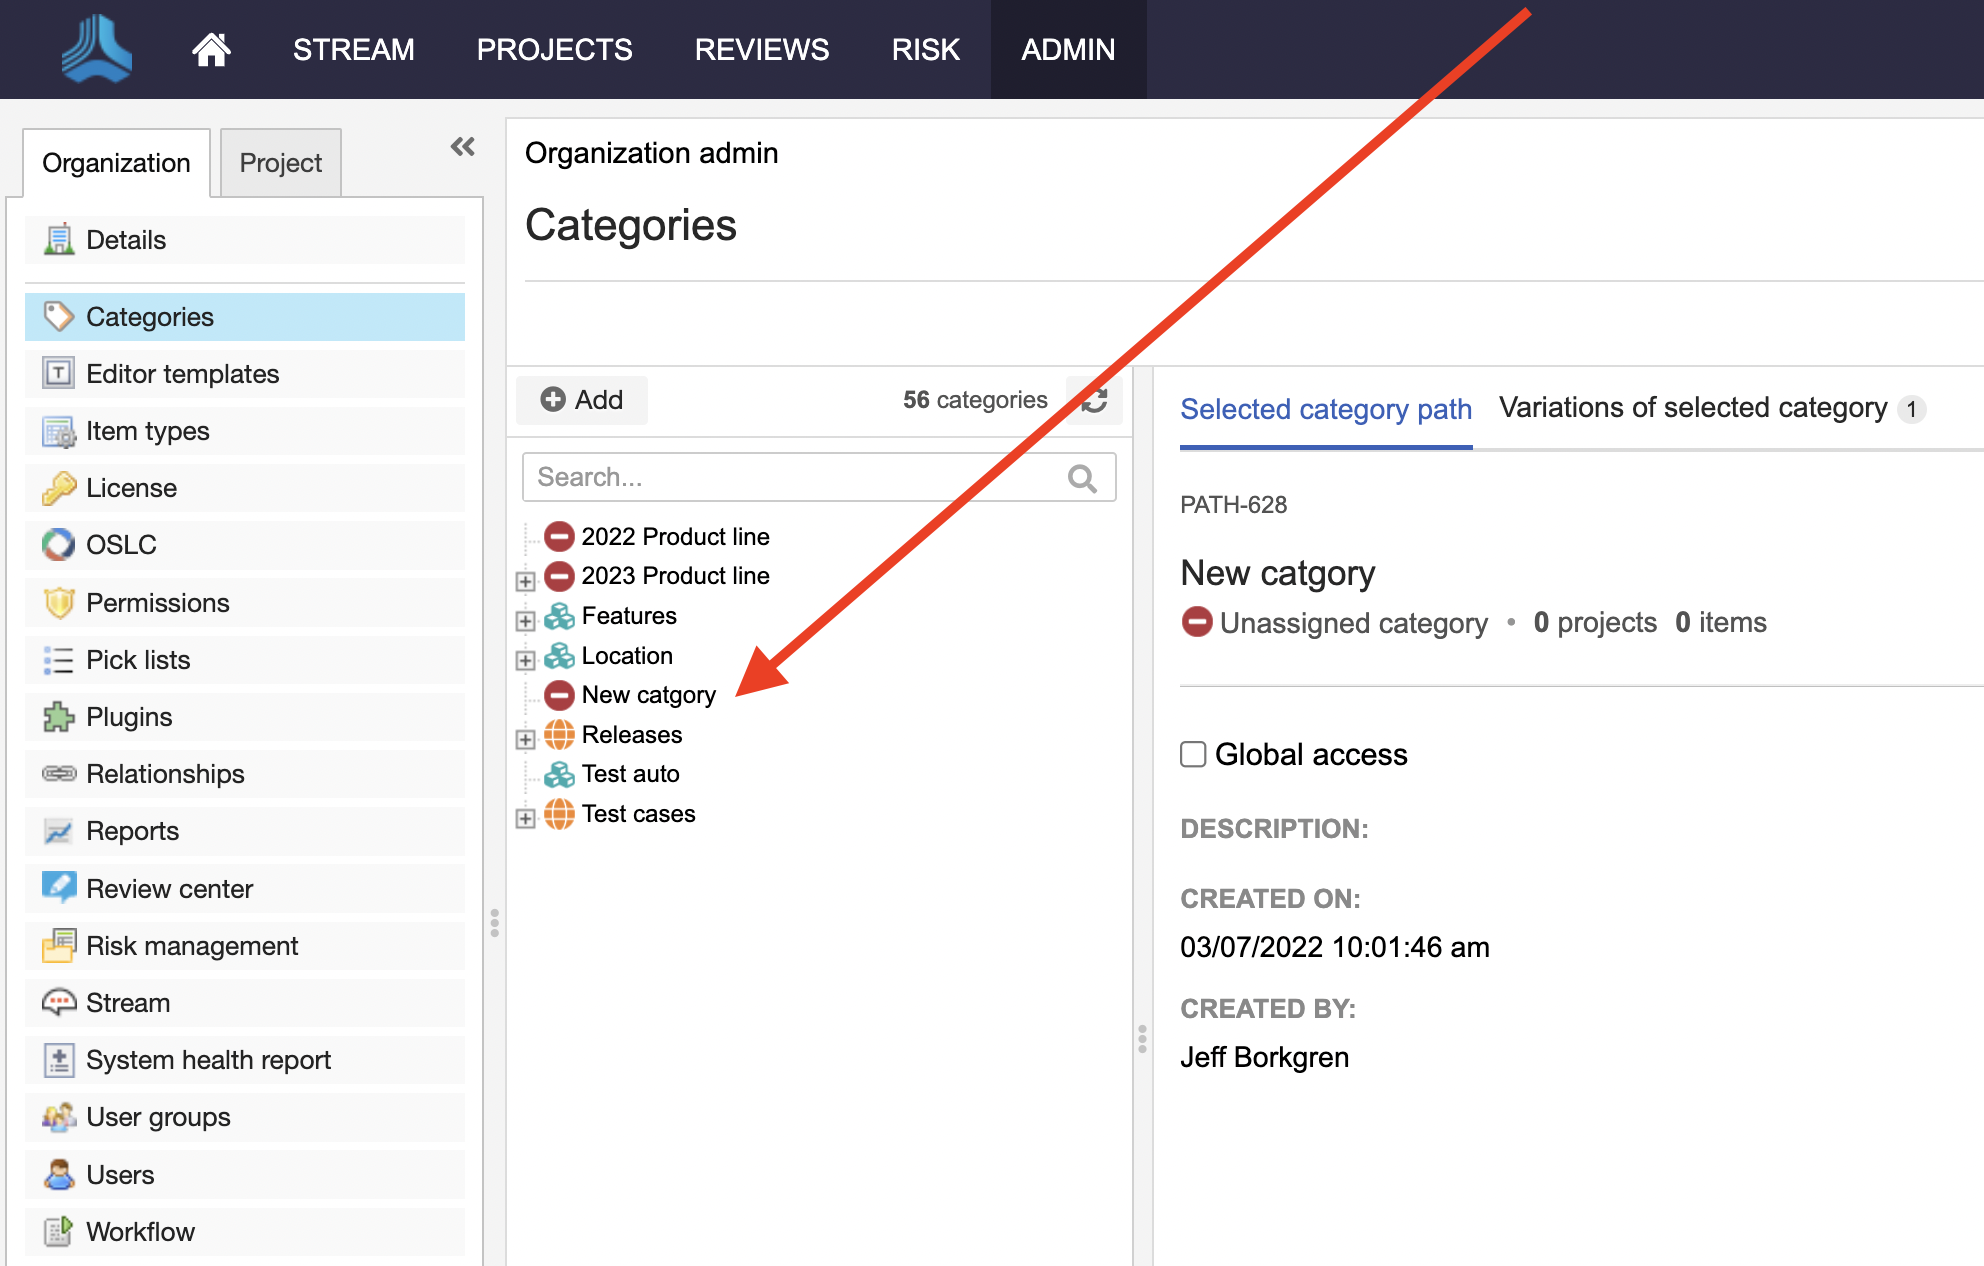Click the Details building icon
Screen dimensions: 1984x1266
pos(59,240)
